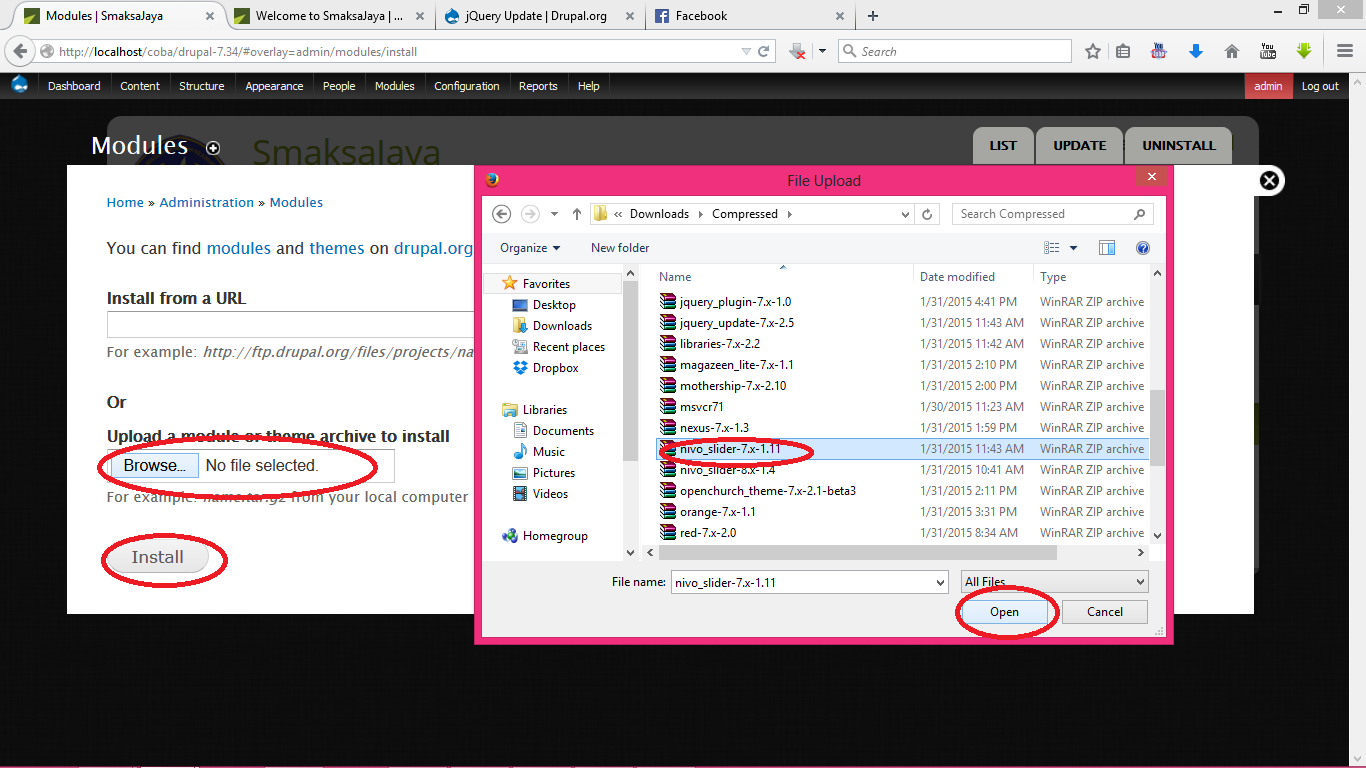Click the Log out link
The image size is (1366, 768).
(x=1320, y=86)
